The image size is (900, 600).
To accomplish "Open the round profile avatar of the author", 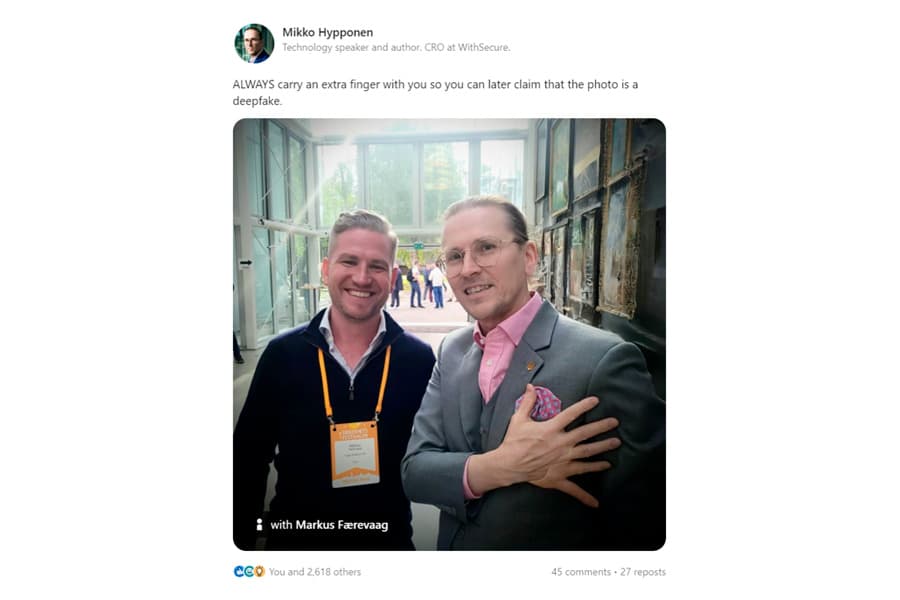I will (x=254, y=44).
